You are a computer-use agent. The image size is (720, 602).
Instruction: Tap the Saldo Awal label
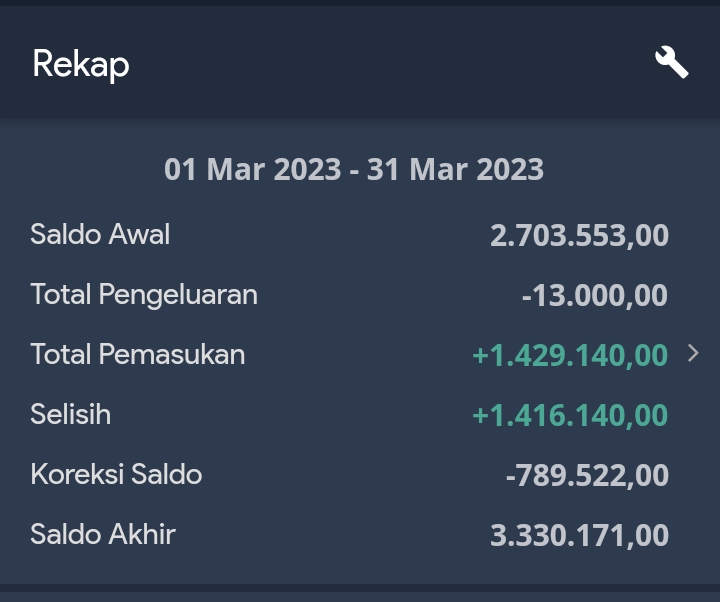100,234
